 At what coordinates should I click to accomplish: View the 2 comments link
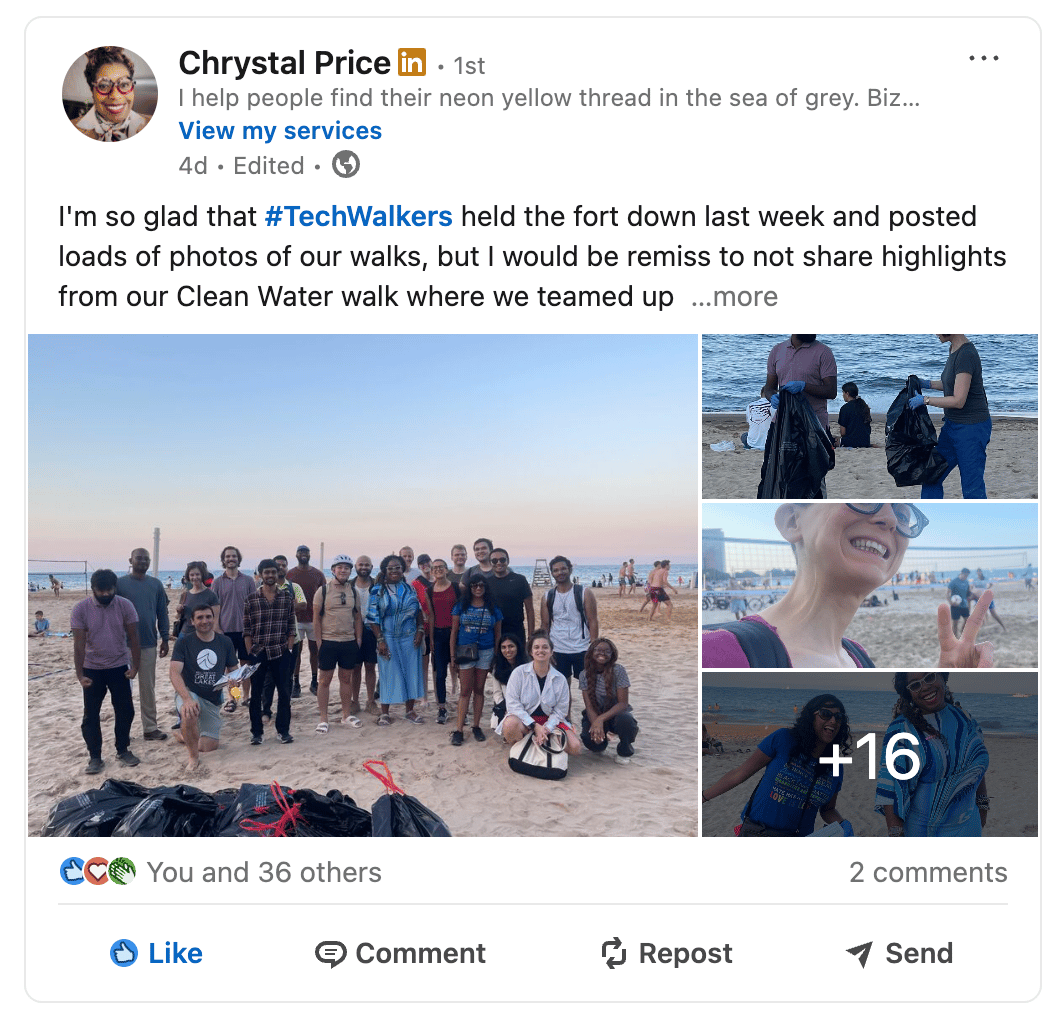pyautogui.click(x=928, y=872)
